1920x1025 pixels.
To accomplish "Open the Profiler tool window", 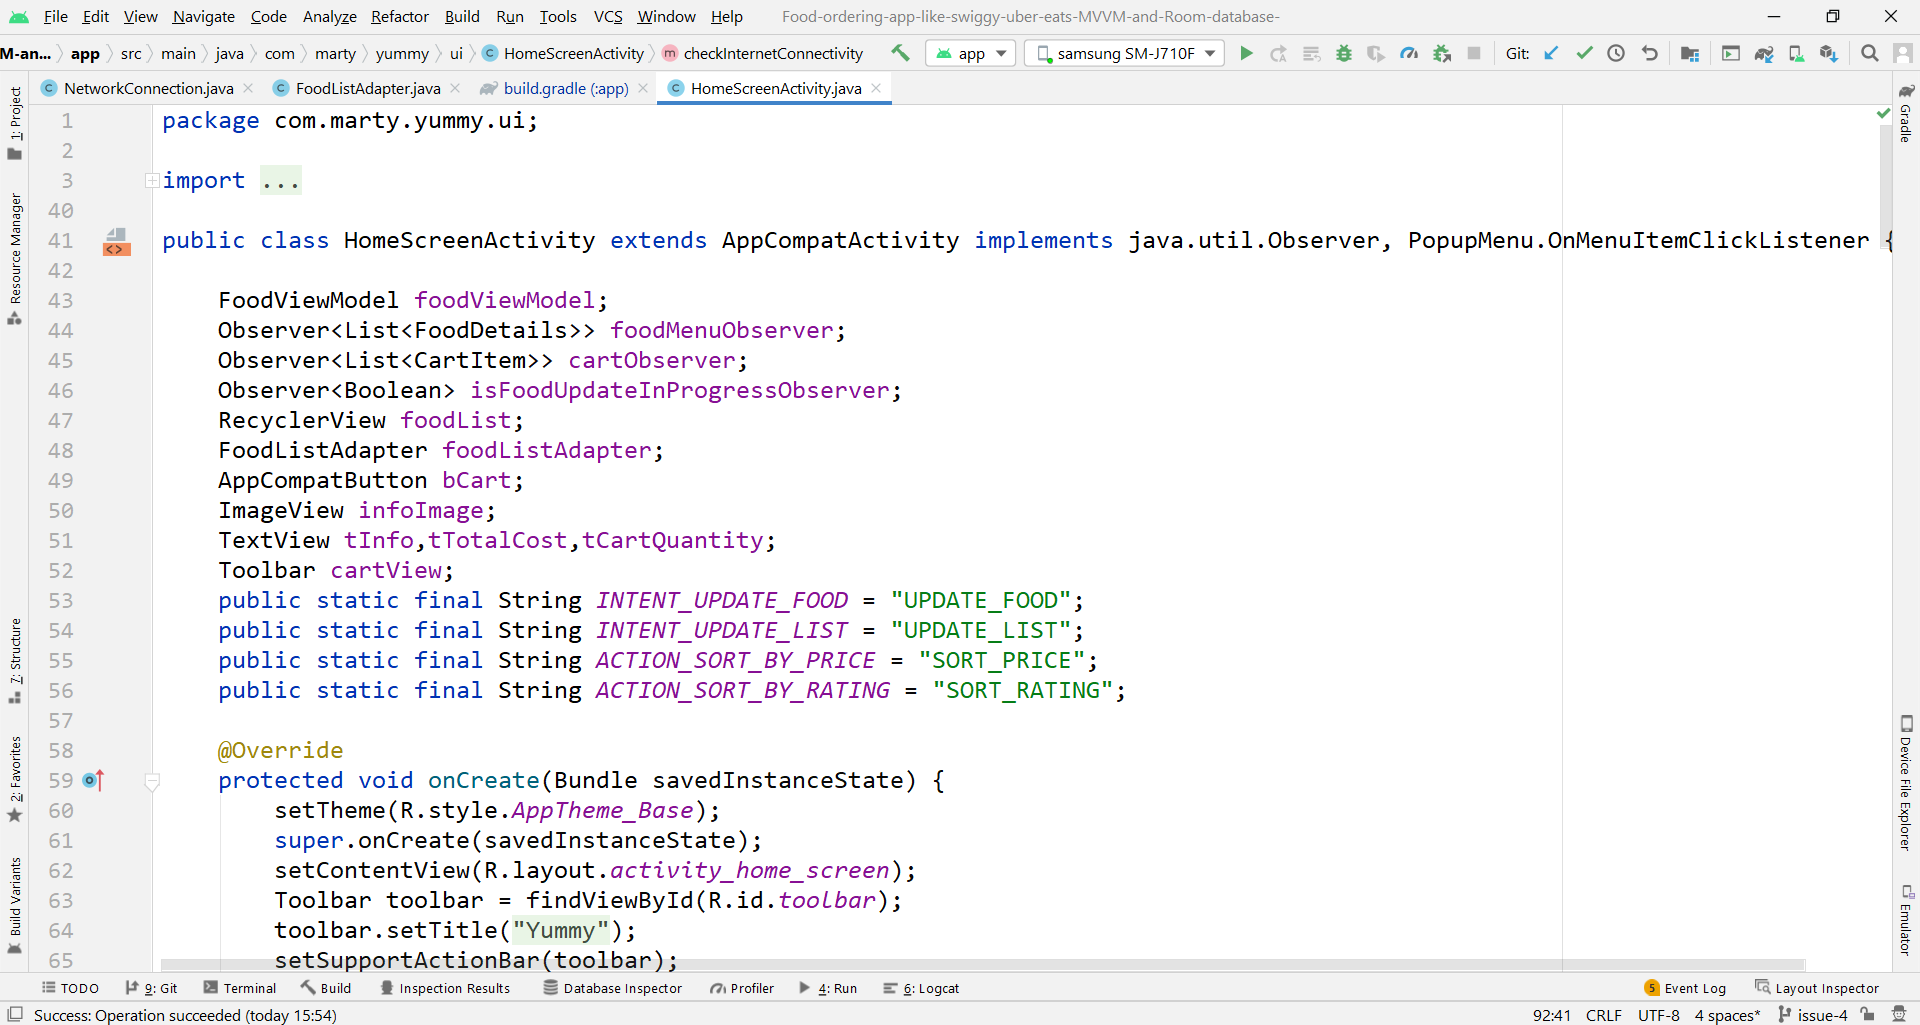I will pos(742,988).
